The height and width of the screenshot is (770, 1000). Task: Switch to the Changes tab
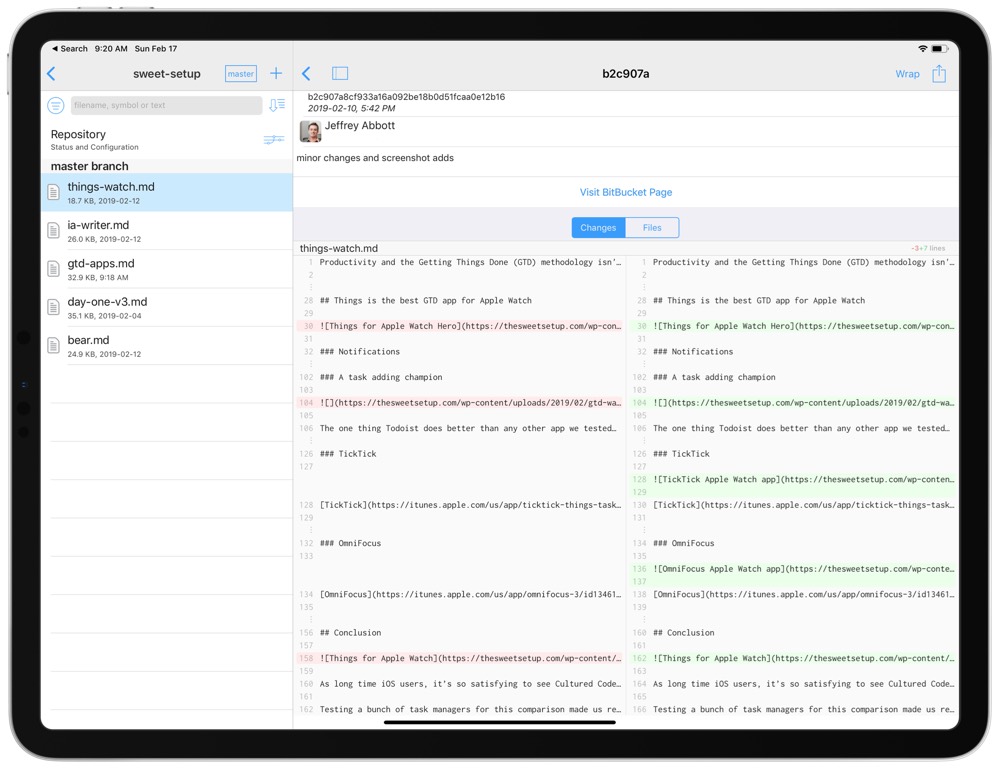click(x=598, y=228)
